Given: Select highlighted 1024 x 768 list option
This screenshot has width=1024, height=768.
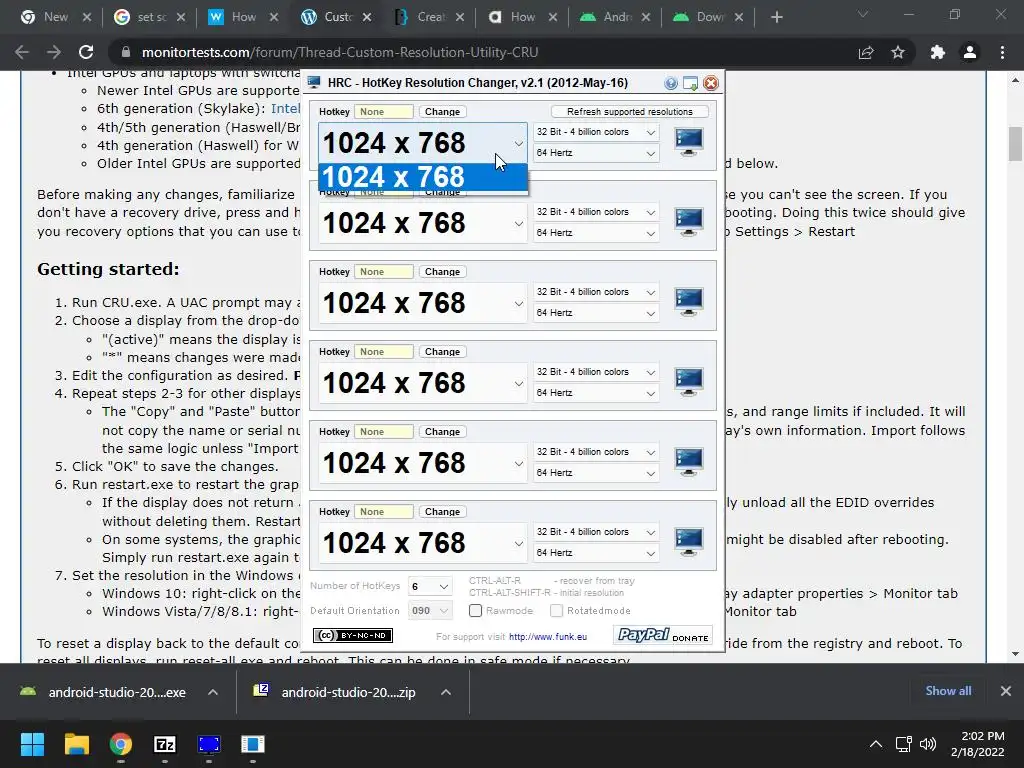Looking at the screenshot, I should coord(423,177).
